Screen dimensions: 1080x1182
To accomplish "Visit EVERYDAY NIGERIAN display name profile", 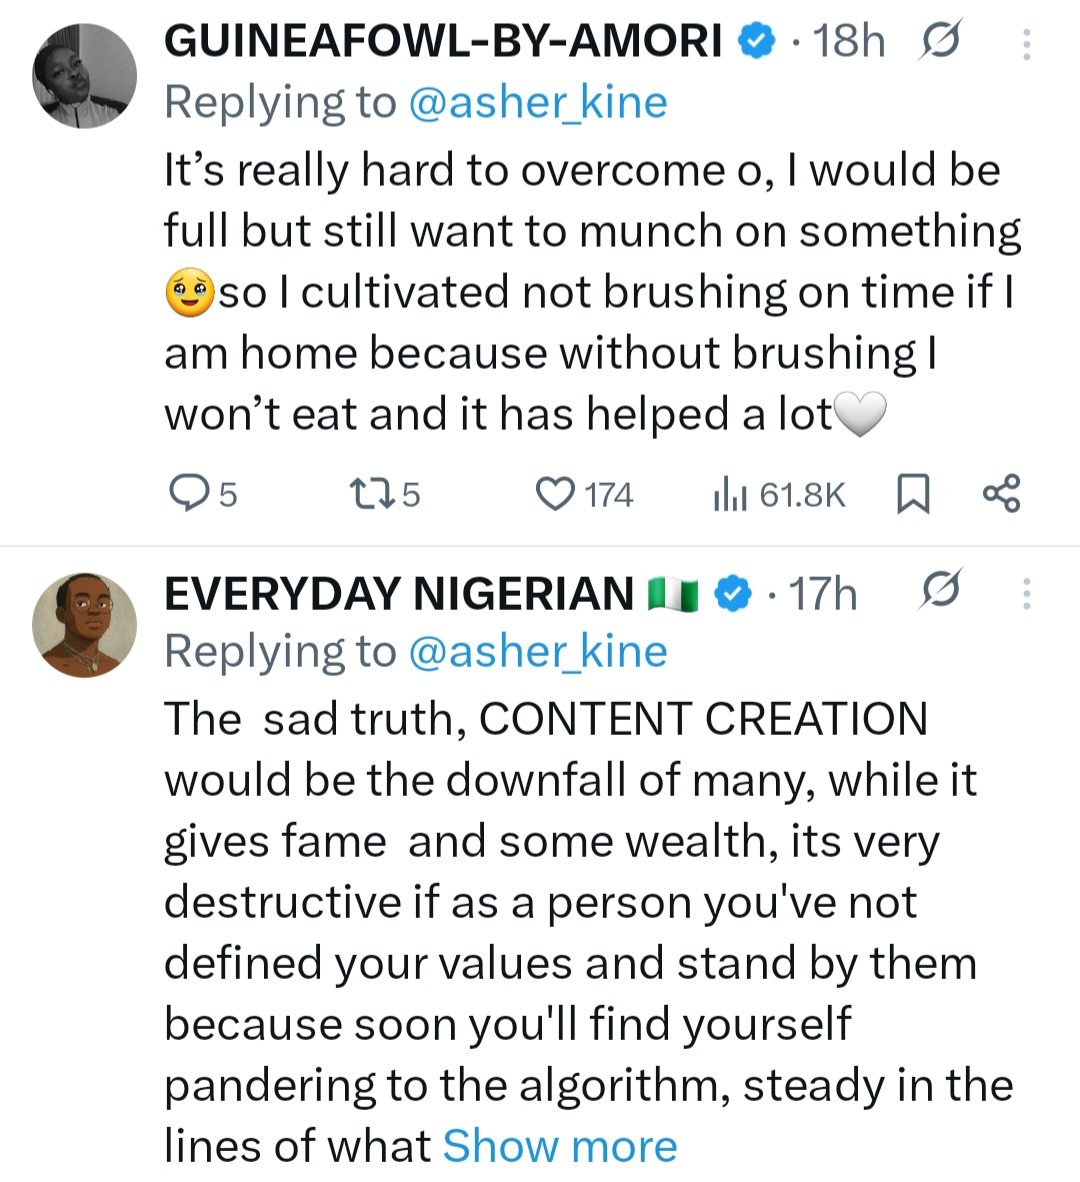I will [x=399, y=594].
